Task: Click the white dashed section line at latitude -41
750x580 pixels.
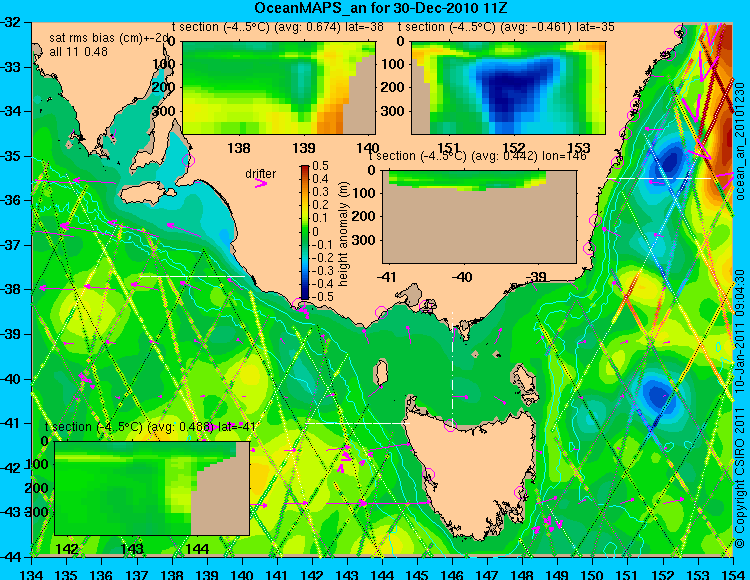Action: click(x=358, y=423)
